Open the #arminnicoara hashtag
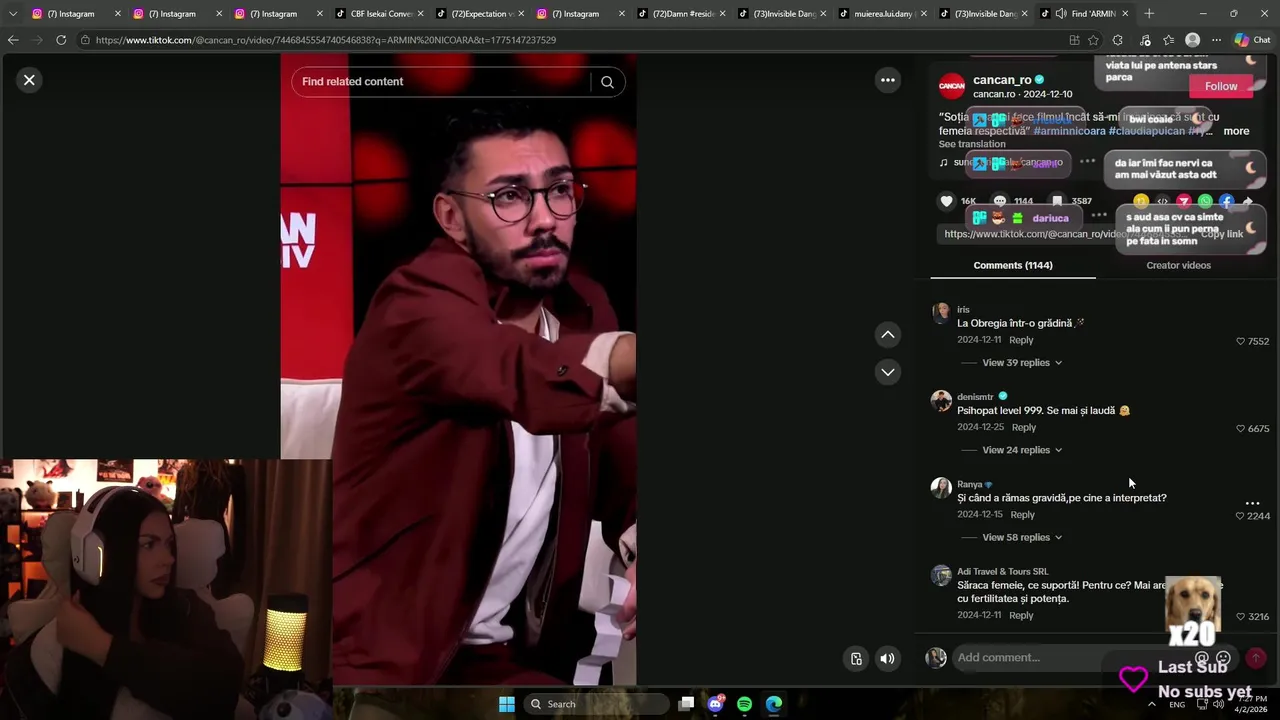 (x=1069, y=131)
